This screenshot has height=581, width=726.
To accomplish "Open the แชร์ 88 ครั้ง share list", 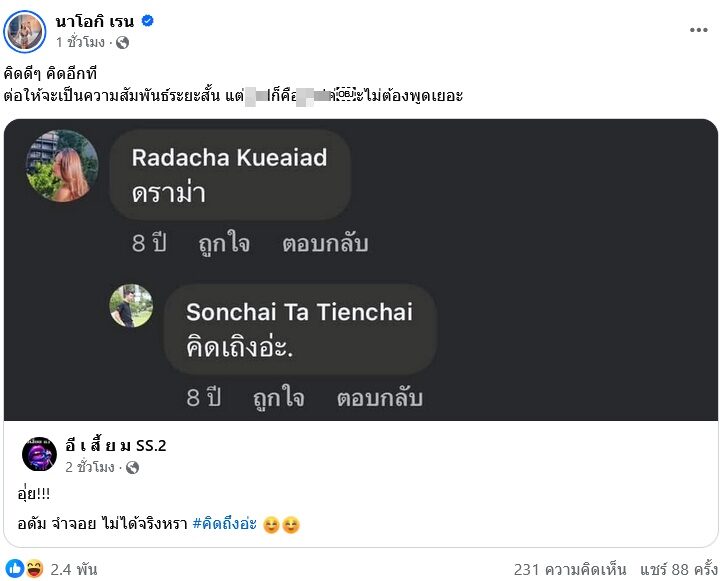I will (677, 569).
